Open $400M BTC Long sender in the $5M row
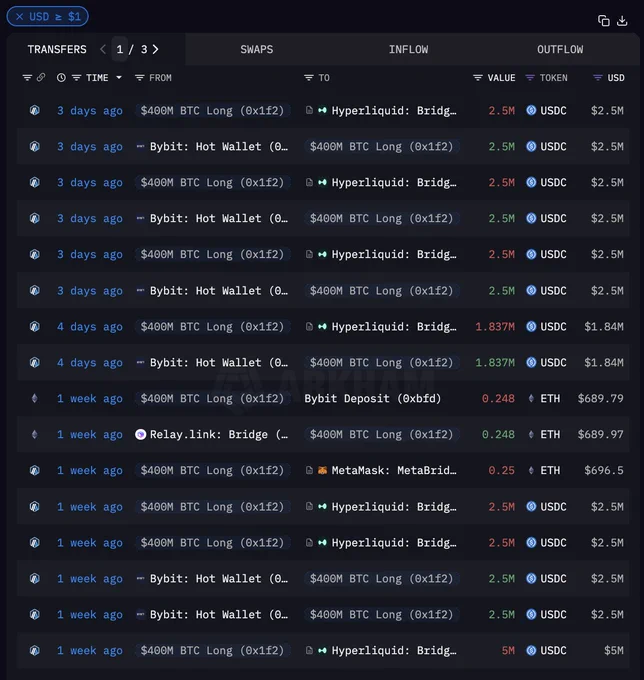644x680 pixels. pyautogui.click(x=212, y=651)
